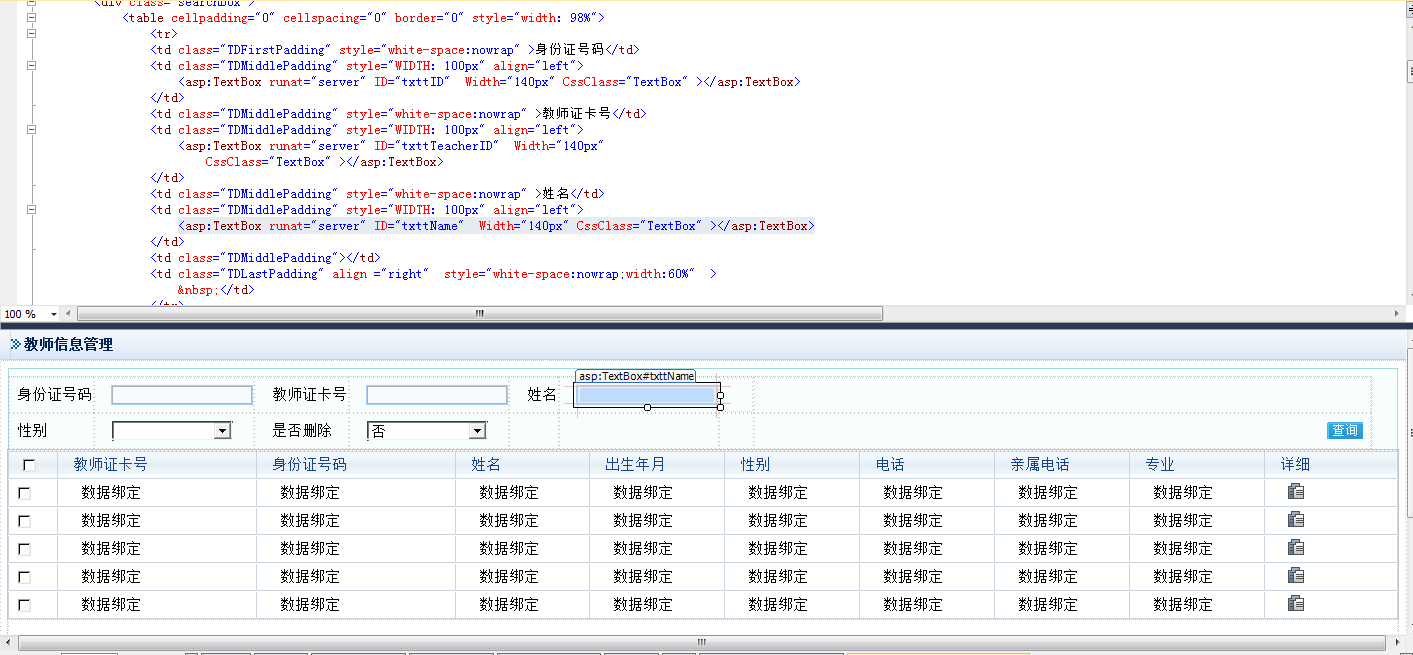Click 数据绑定 under 电话 in third row
This screenshot has width=1413, height=655.
pyautogui.click(x=913, y=549)
